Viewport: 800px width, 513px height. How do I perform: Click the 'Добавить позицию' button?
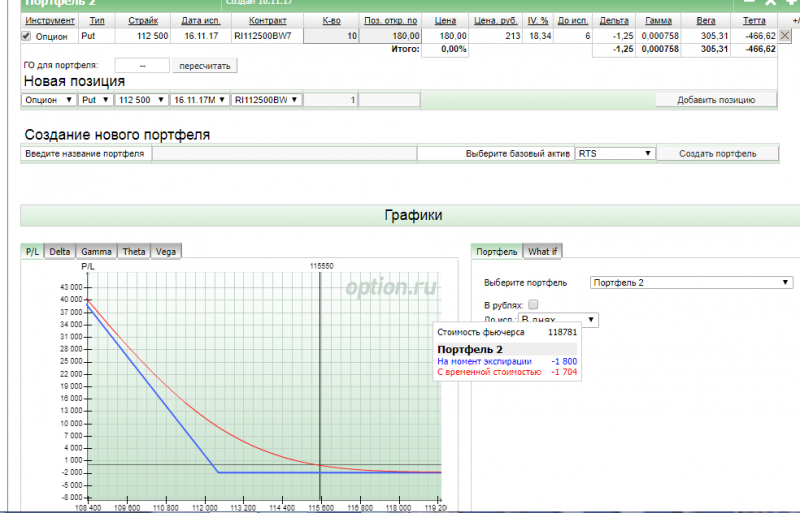coord(717,100)
